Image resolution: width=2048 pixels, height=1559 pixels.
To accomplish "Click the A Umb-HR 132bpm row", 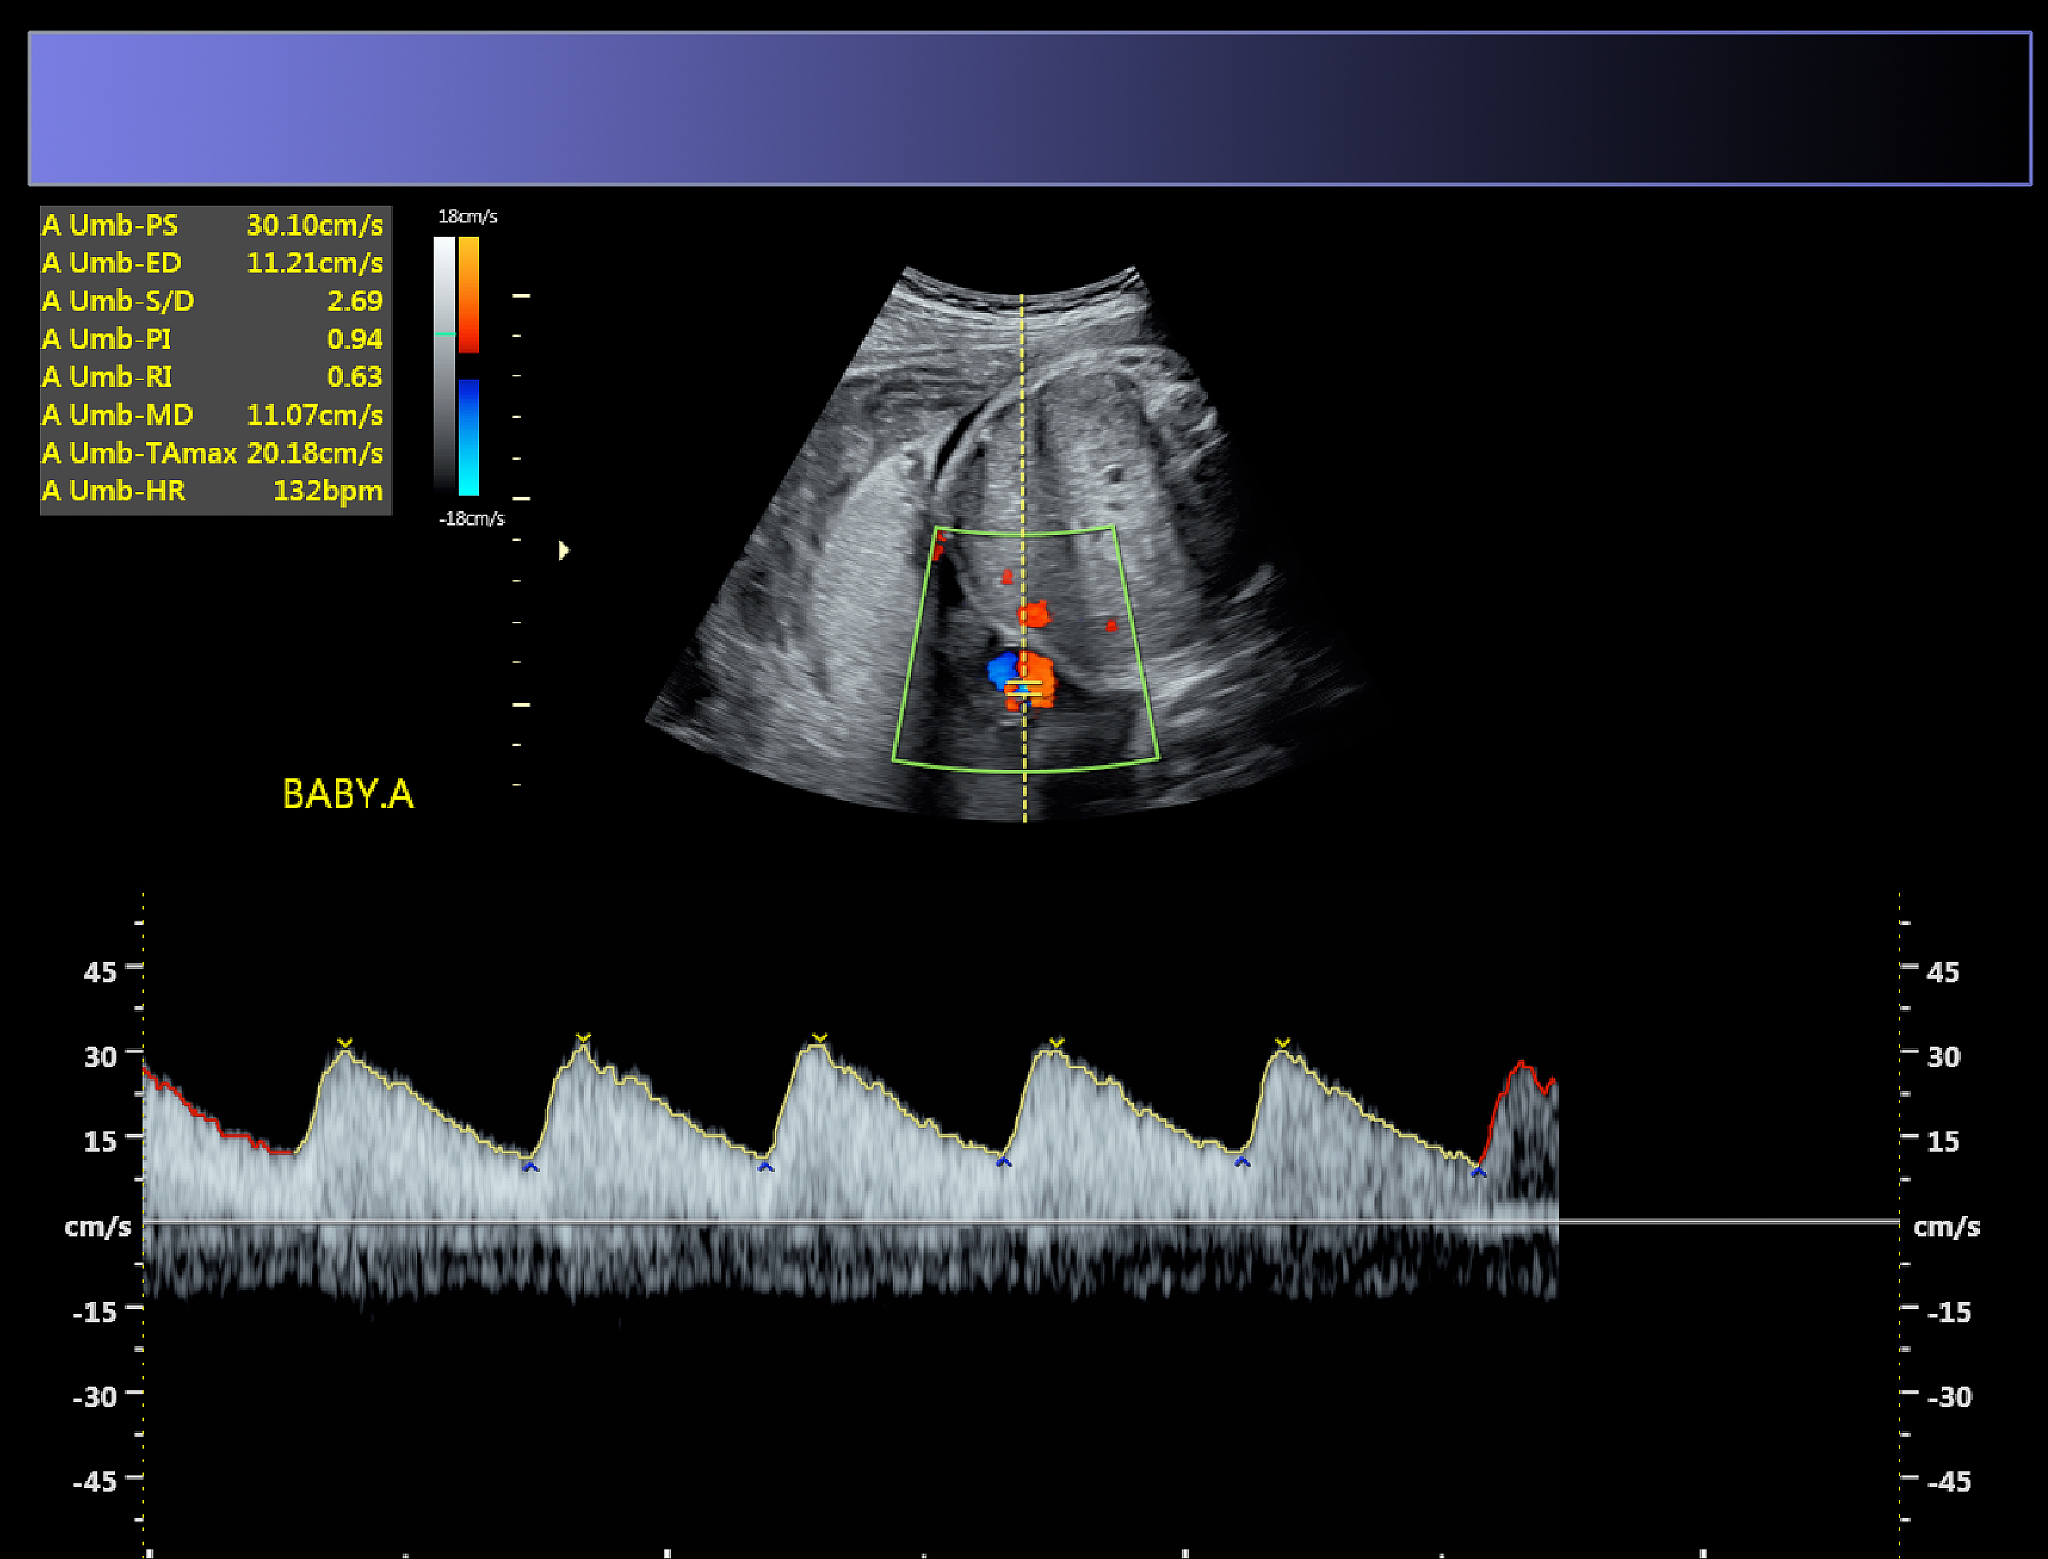I will coord(214,491).
